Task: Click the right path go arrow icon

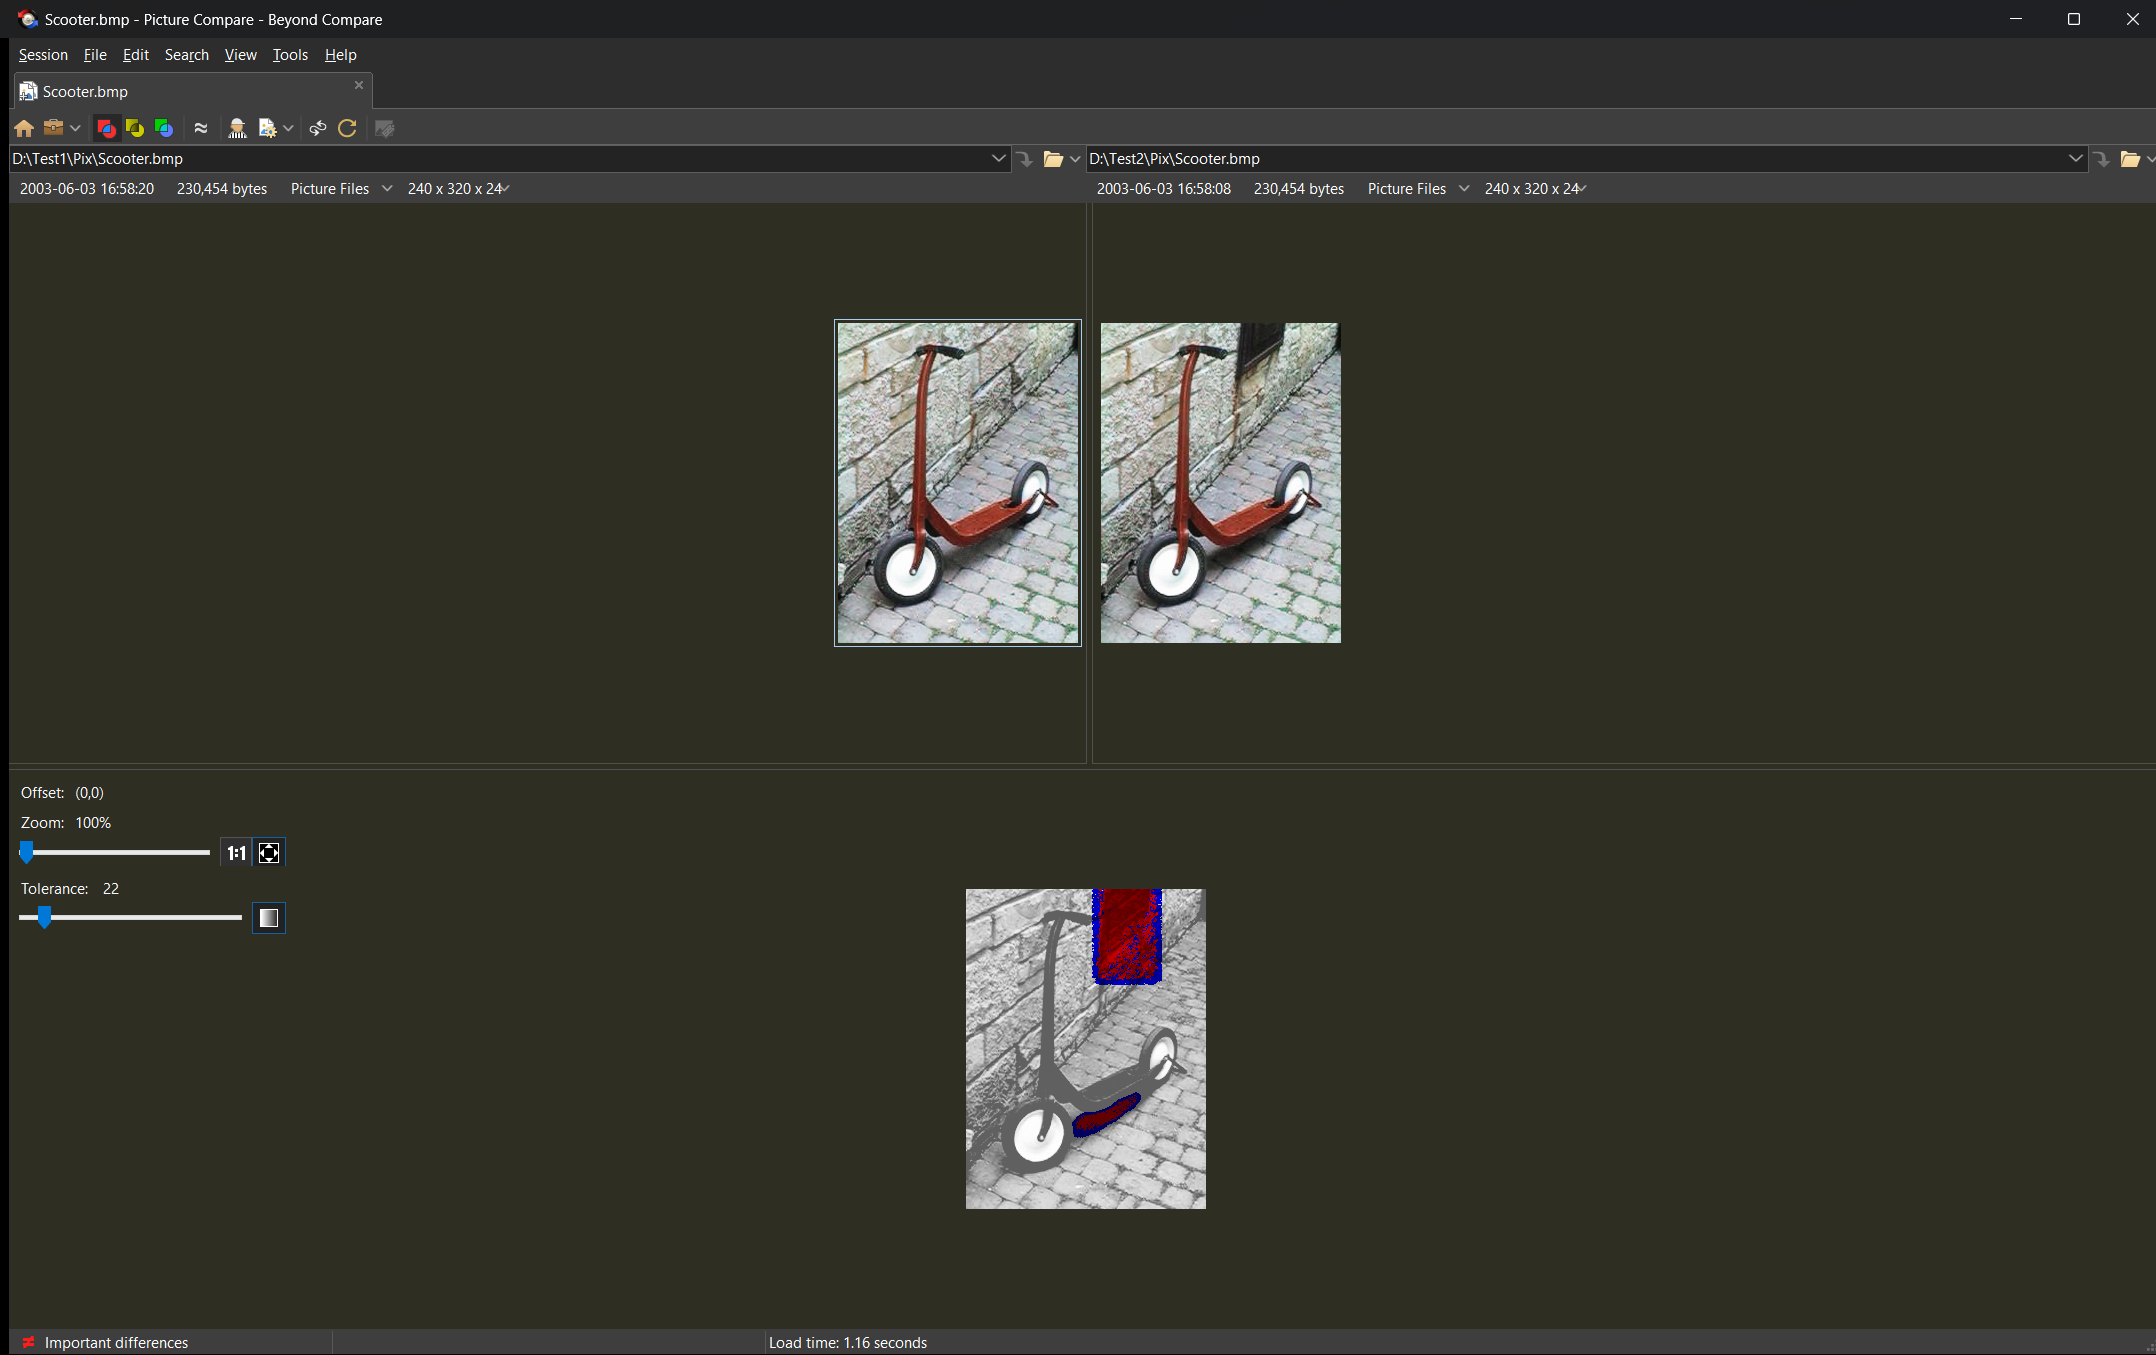Action: point(2102,159)
